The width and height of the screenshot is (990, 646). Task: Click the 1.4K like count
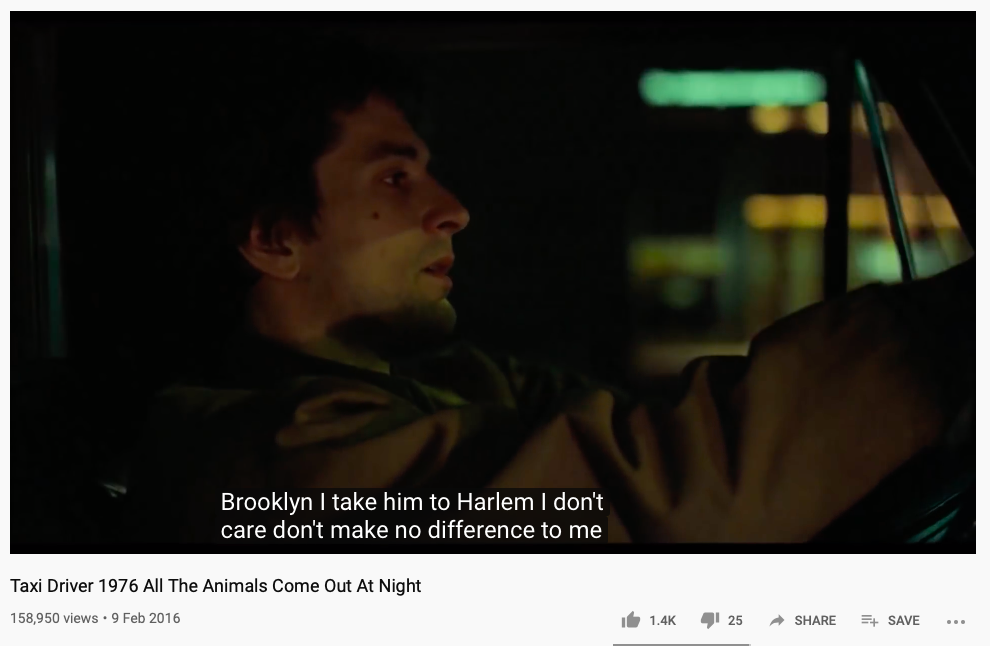(x=662, y=621)
